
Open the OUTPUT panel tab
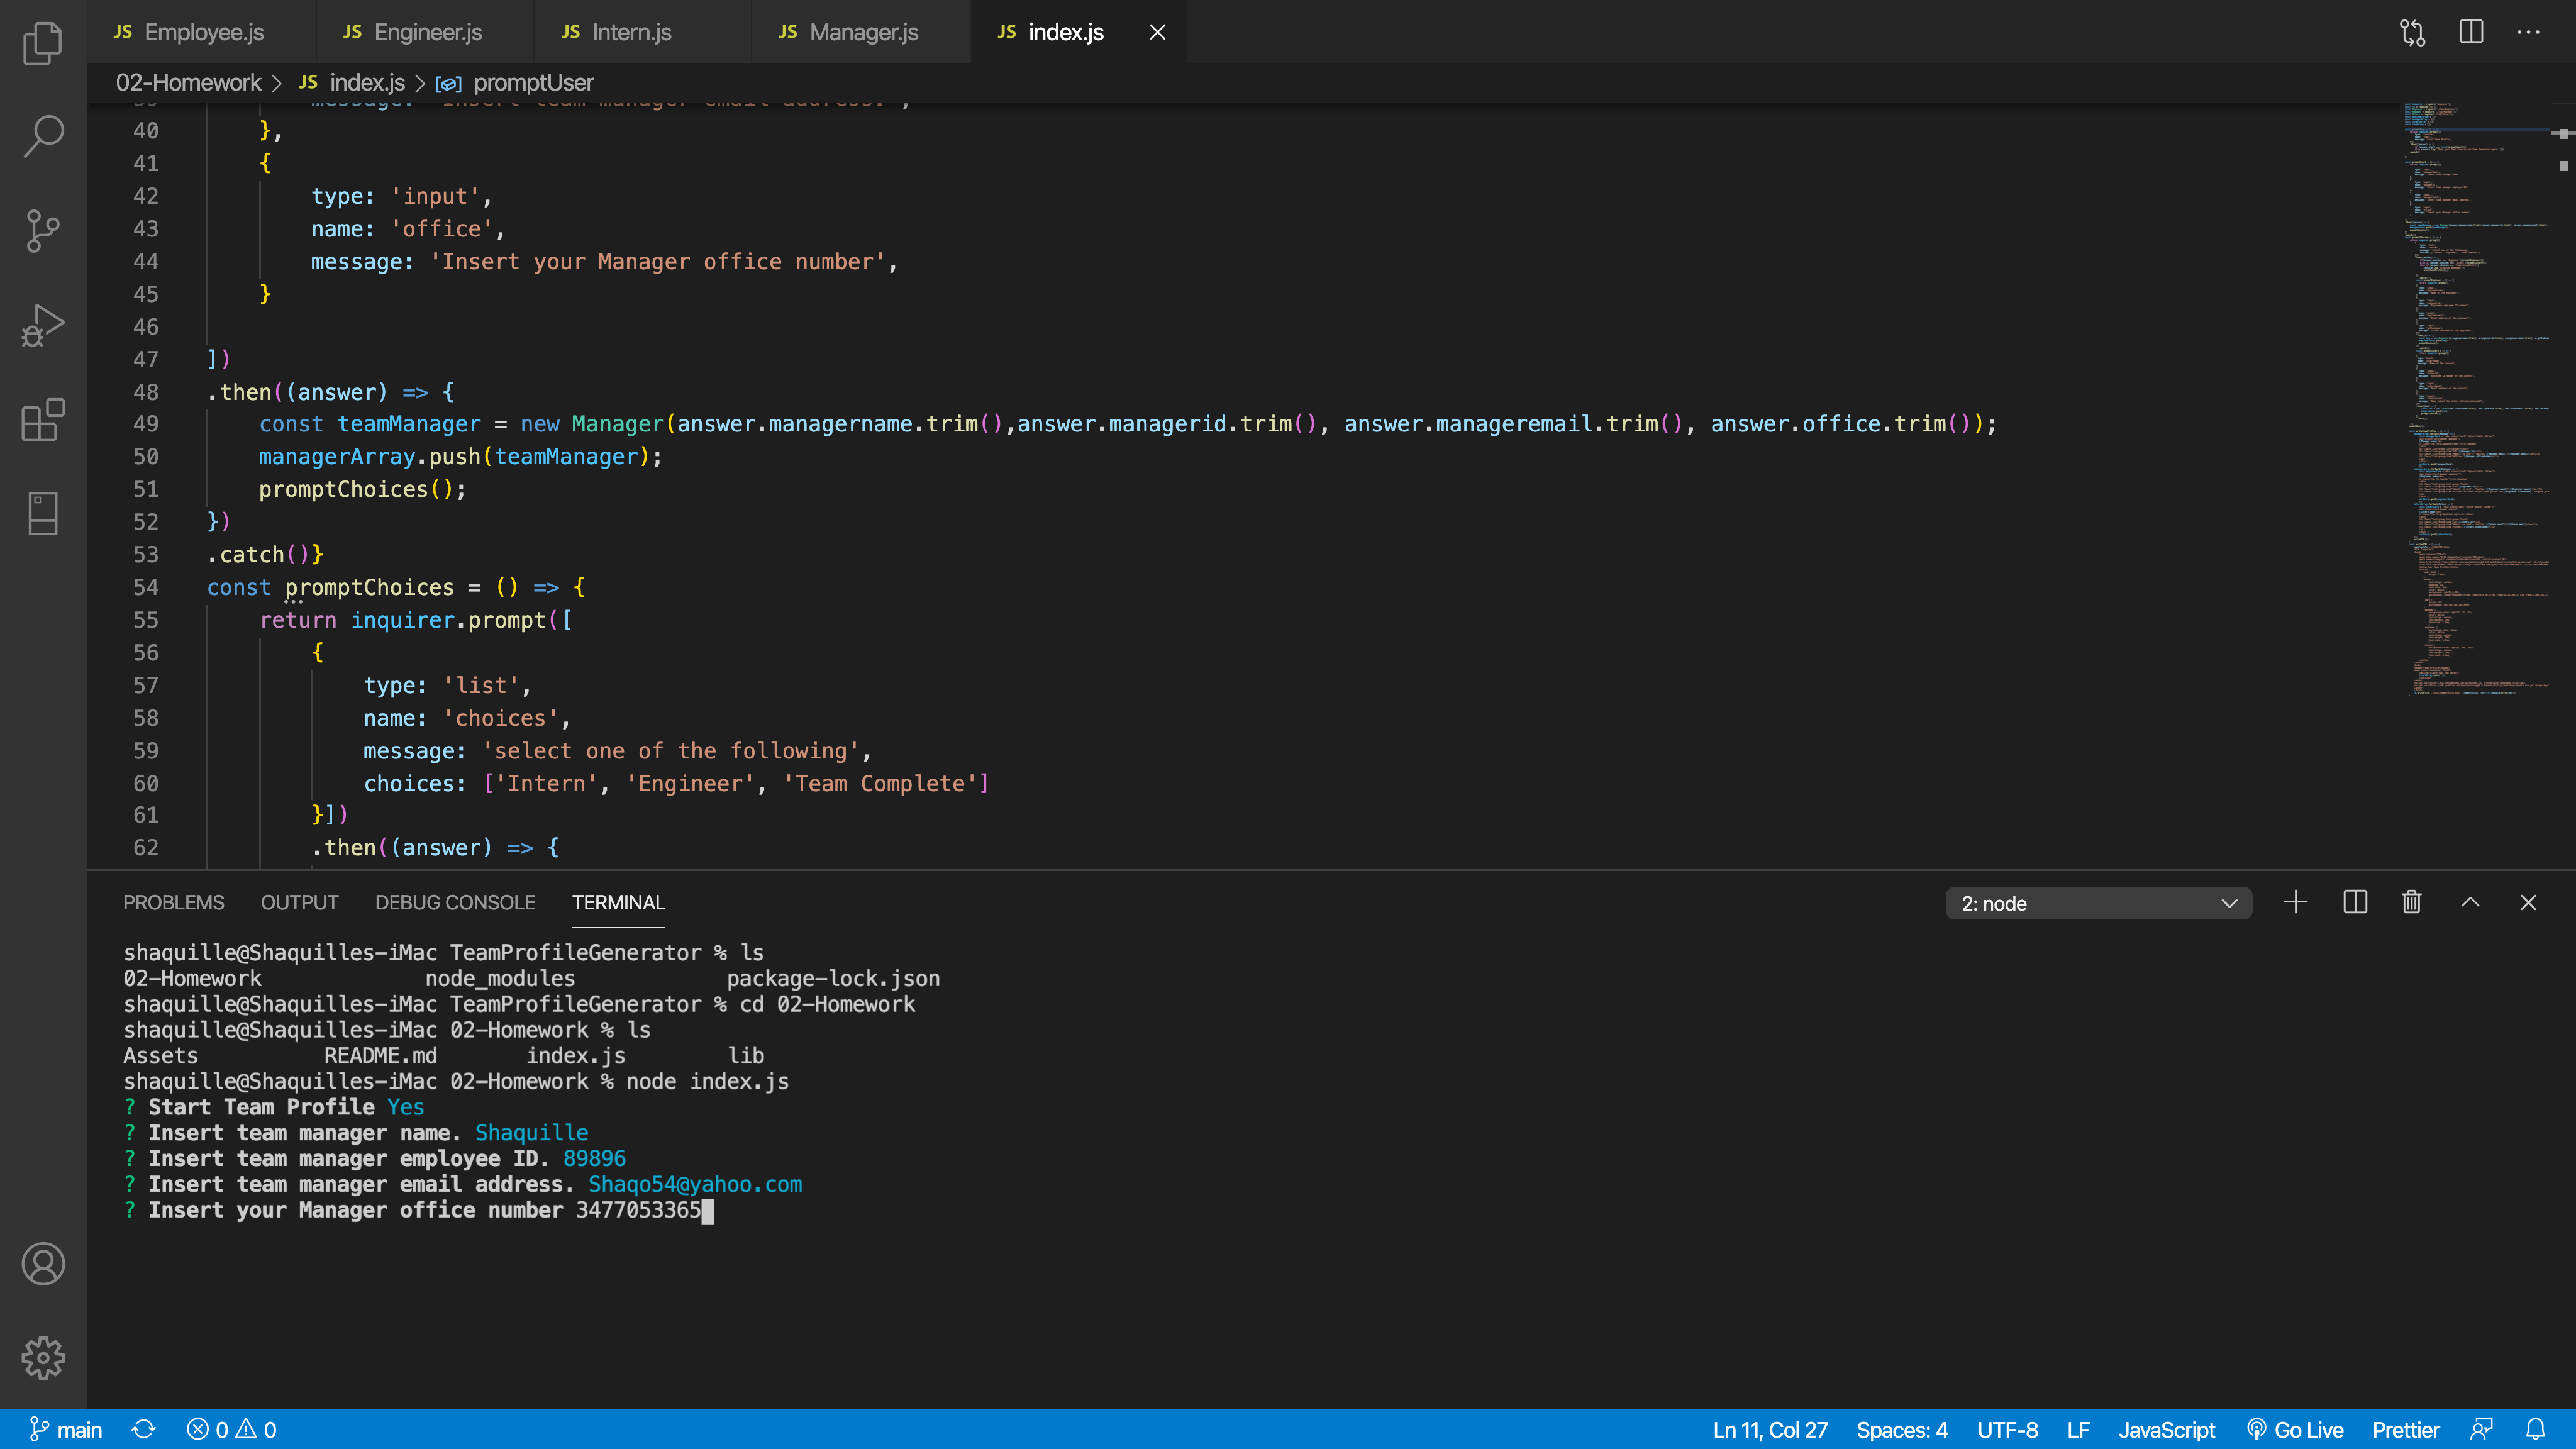[x=299, y=902]
